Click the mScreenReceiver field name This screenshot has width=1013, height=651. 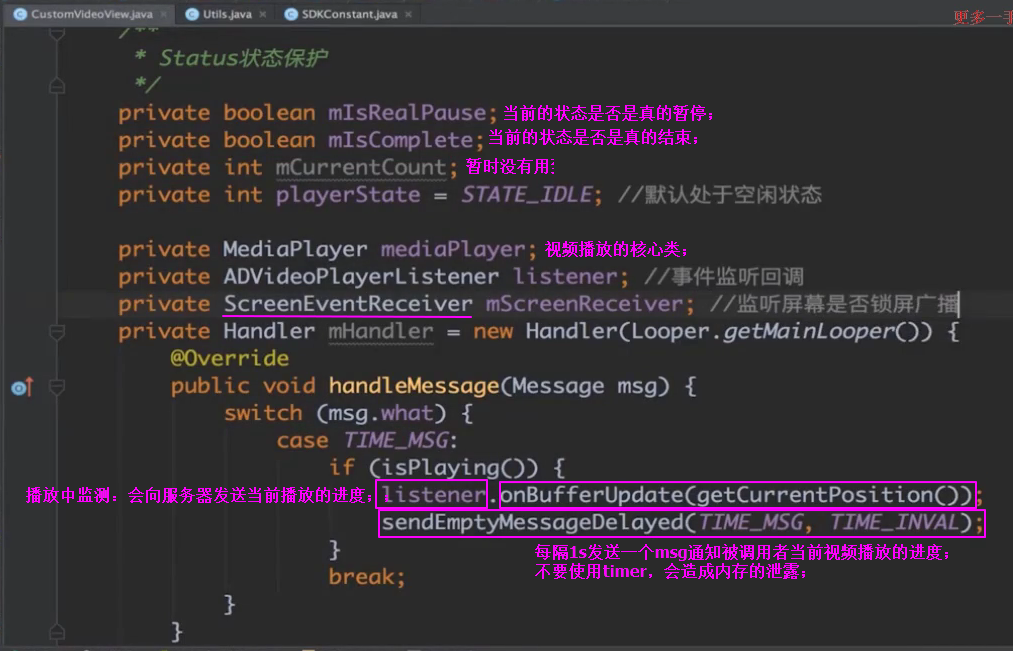(584, 304)
